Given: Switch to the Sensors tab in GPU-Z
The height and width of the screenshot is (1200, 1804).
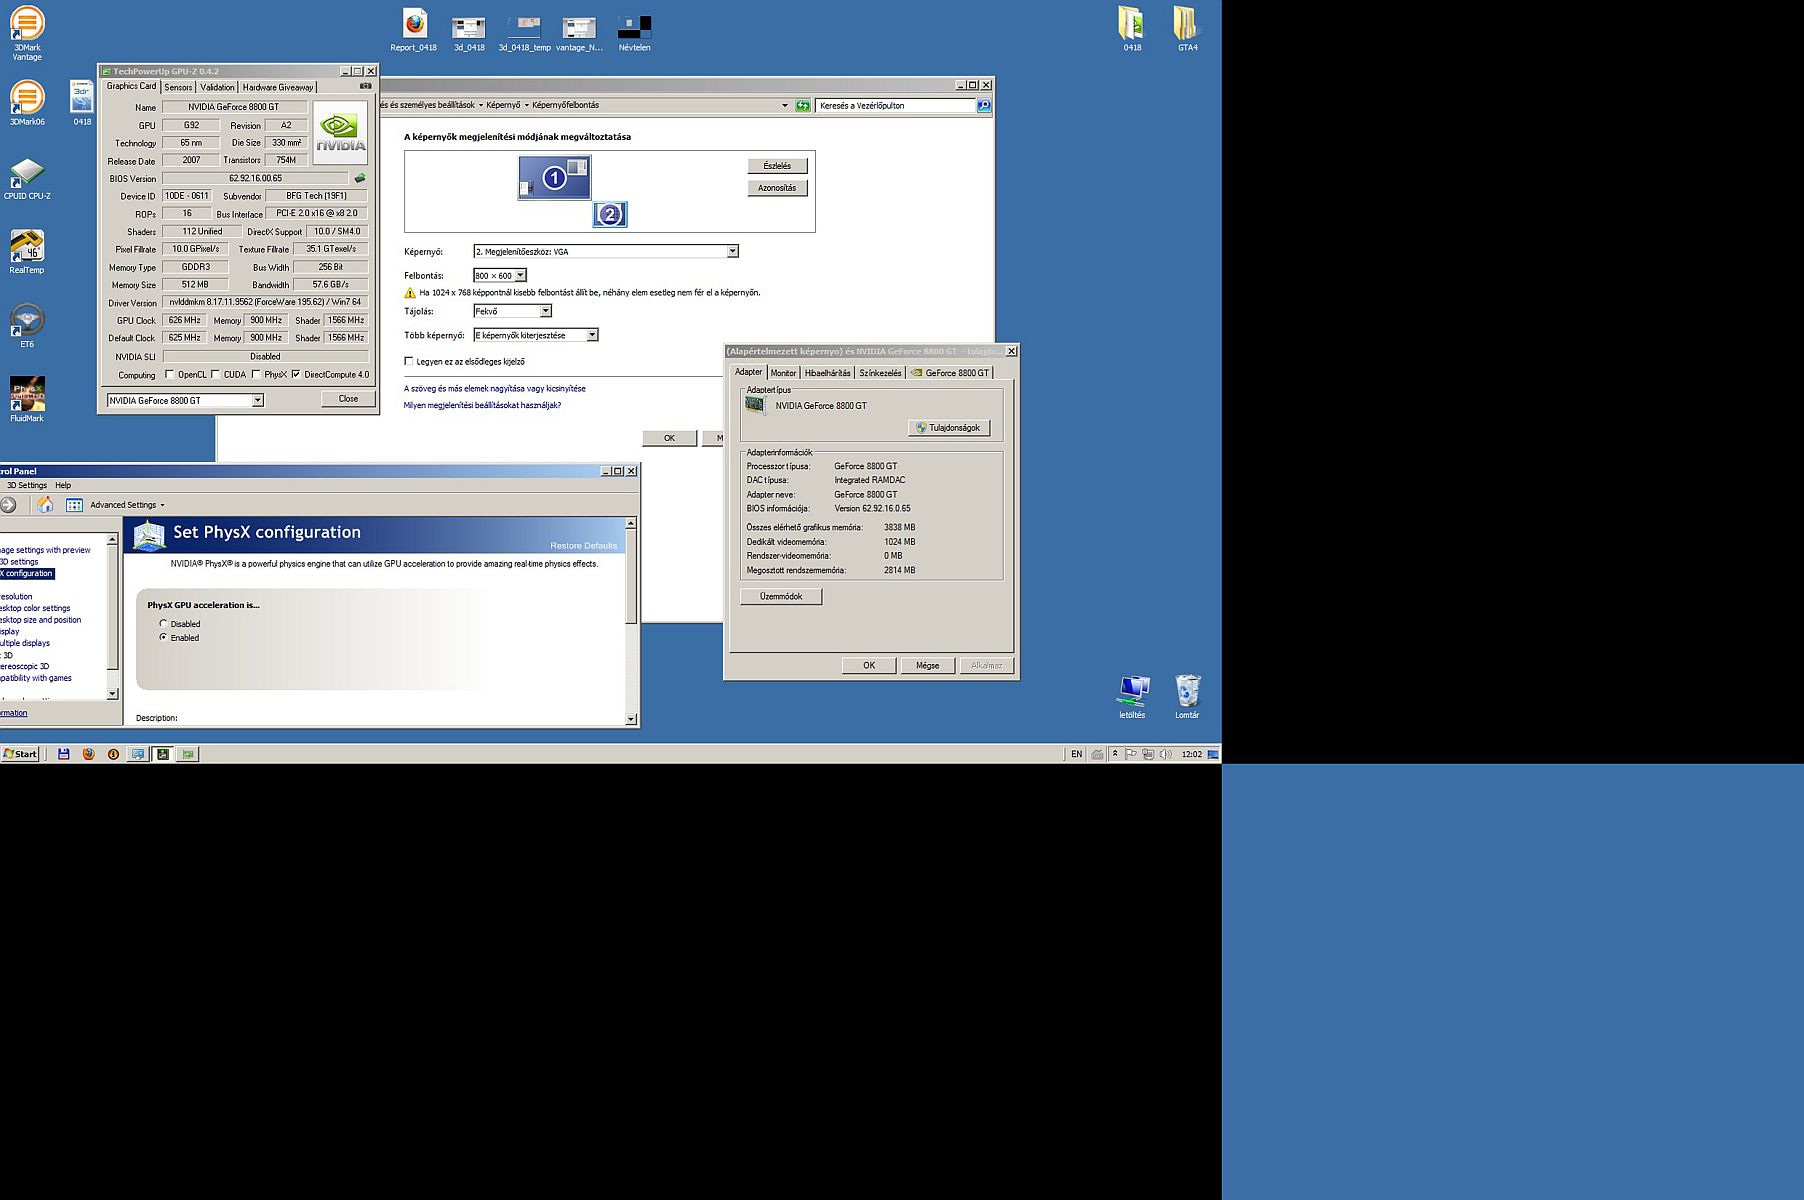Looking at the screenshot, I should pyautogui.click(x=178, y=87).
